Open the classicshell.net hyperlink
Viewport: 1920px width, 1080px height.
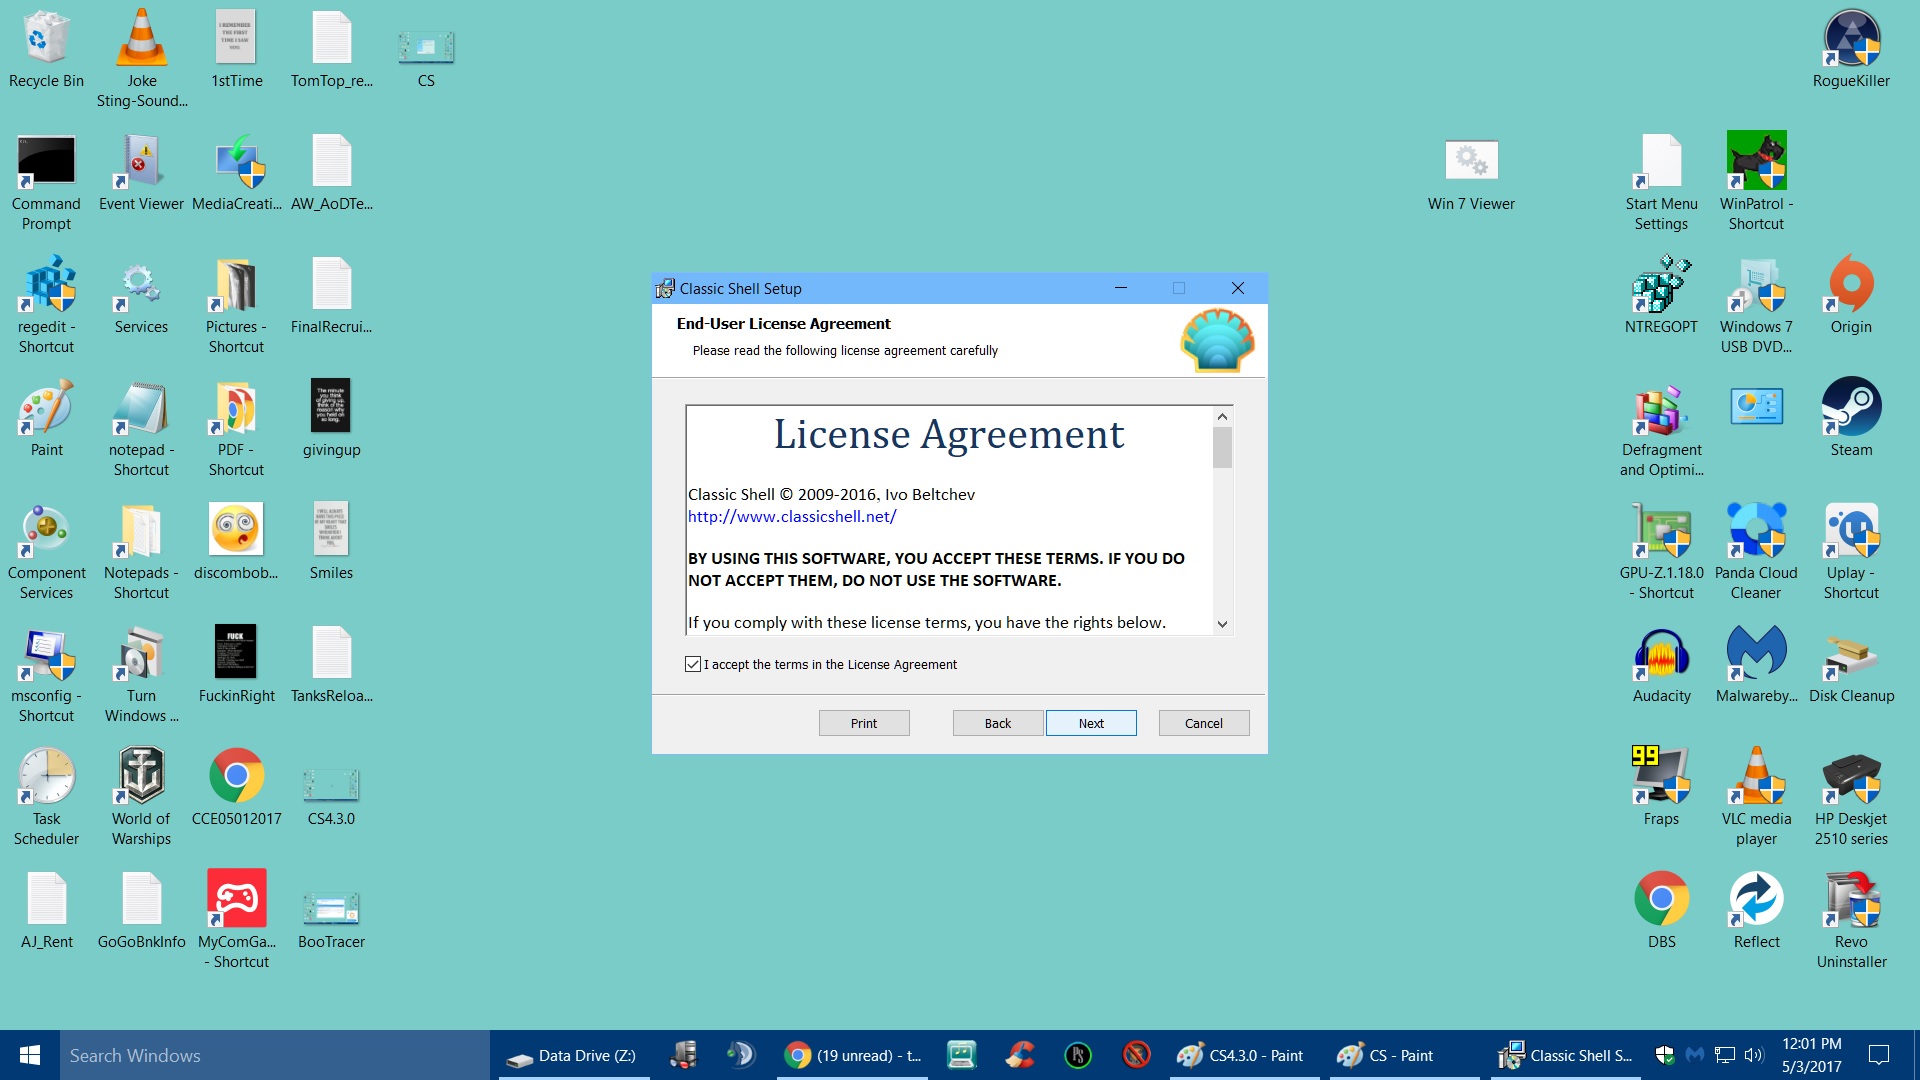791,516
